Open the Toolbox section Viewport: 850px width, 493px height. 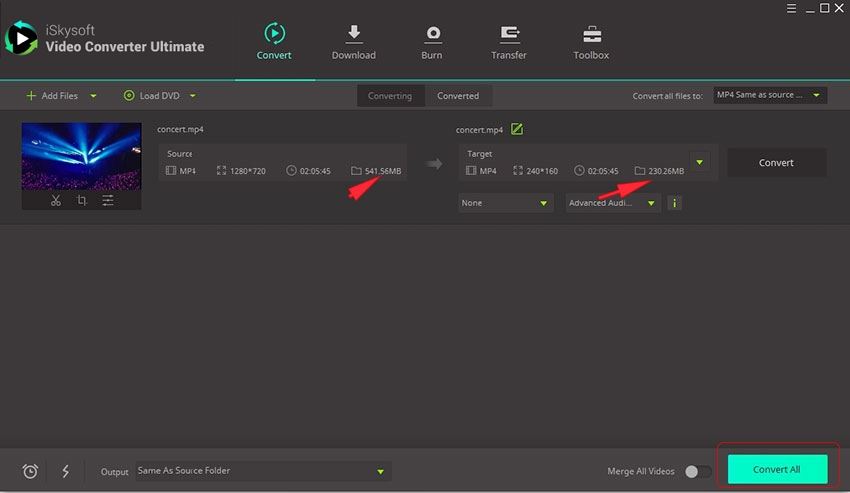pyautogui.click(x=591, y=42)
